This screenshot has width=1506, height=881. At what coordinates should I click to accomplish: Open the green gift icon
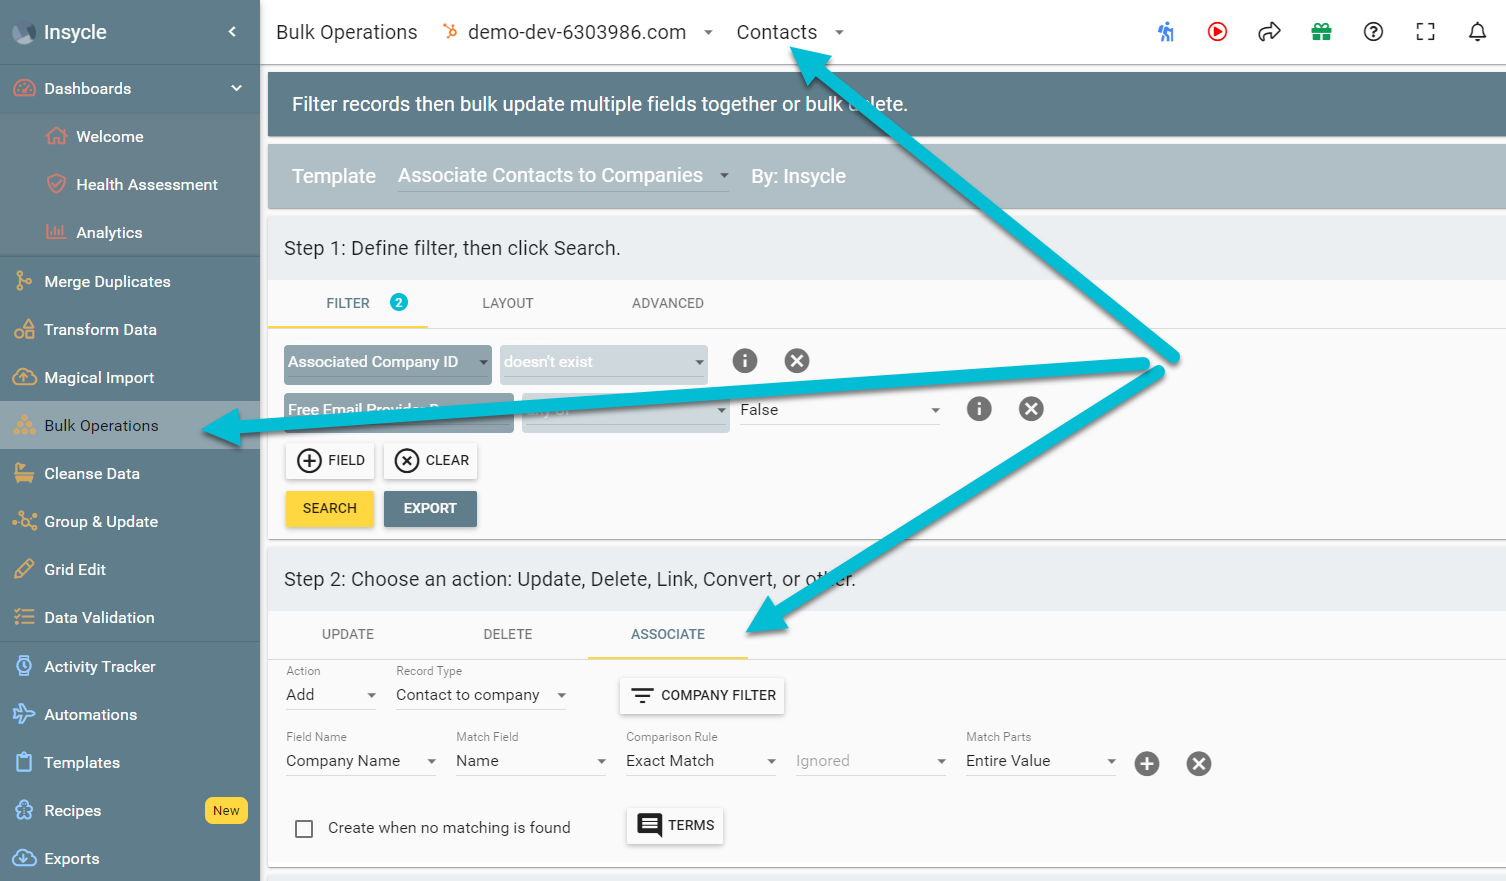point(1321,32)
